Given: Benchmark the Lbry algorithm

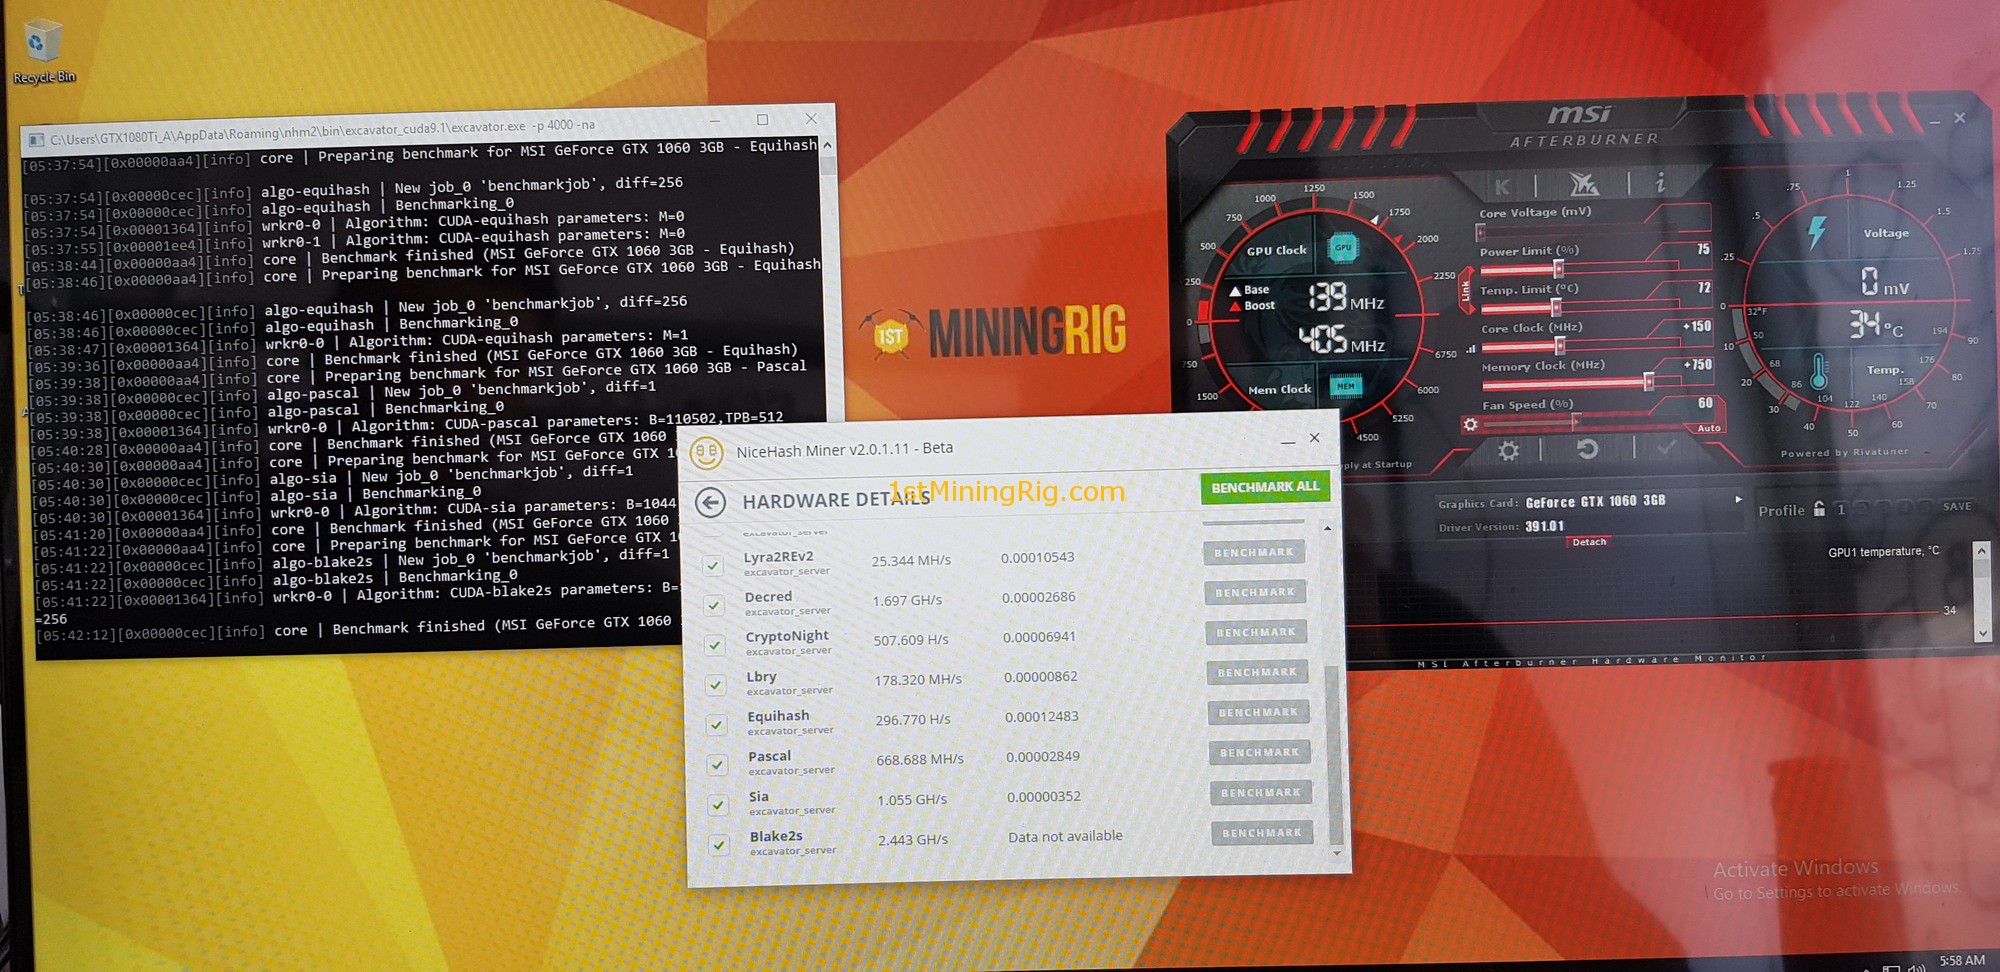Looking at the screenshot, I should click(1257, 672).
